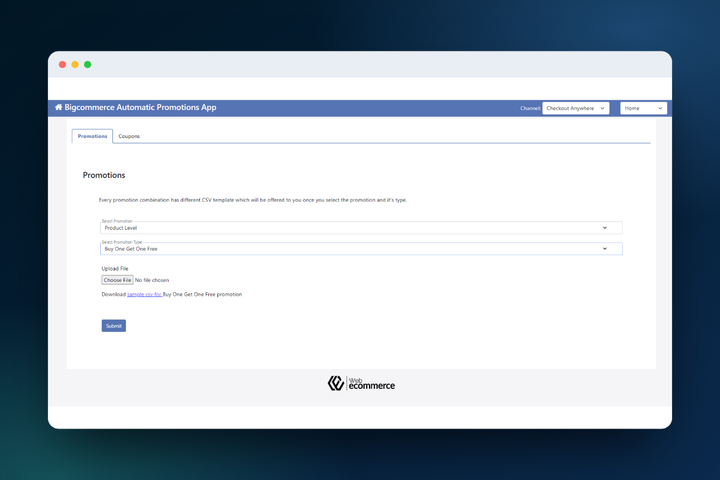The width and height of the screenshot is (720, 480).
Task: Click the chevron in the Checkout Anywhere selector
Action: tap(602, 108)
